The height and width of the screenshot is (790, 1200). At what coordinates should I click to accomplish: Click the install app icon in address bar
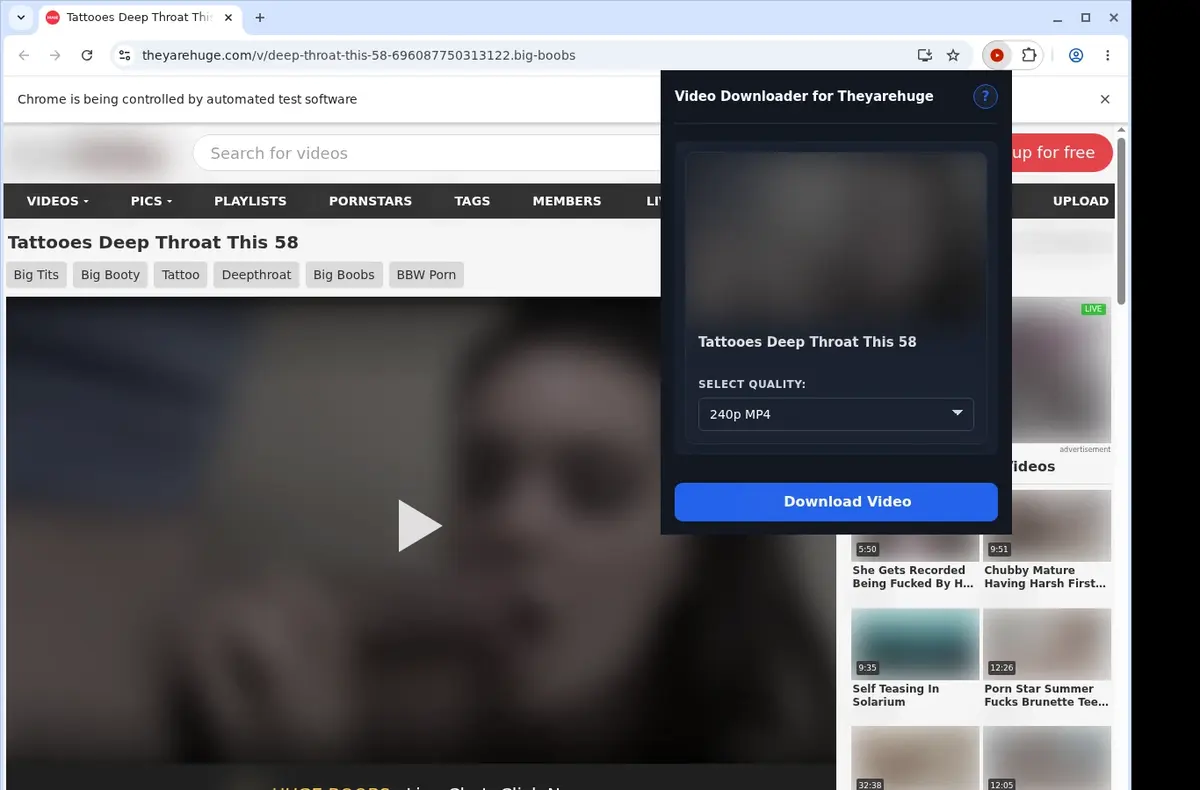(925, 55)
